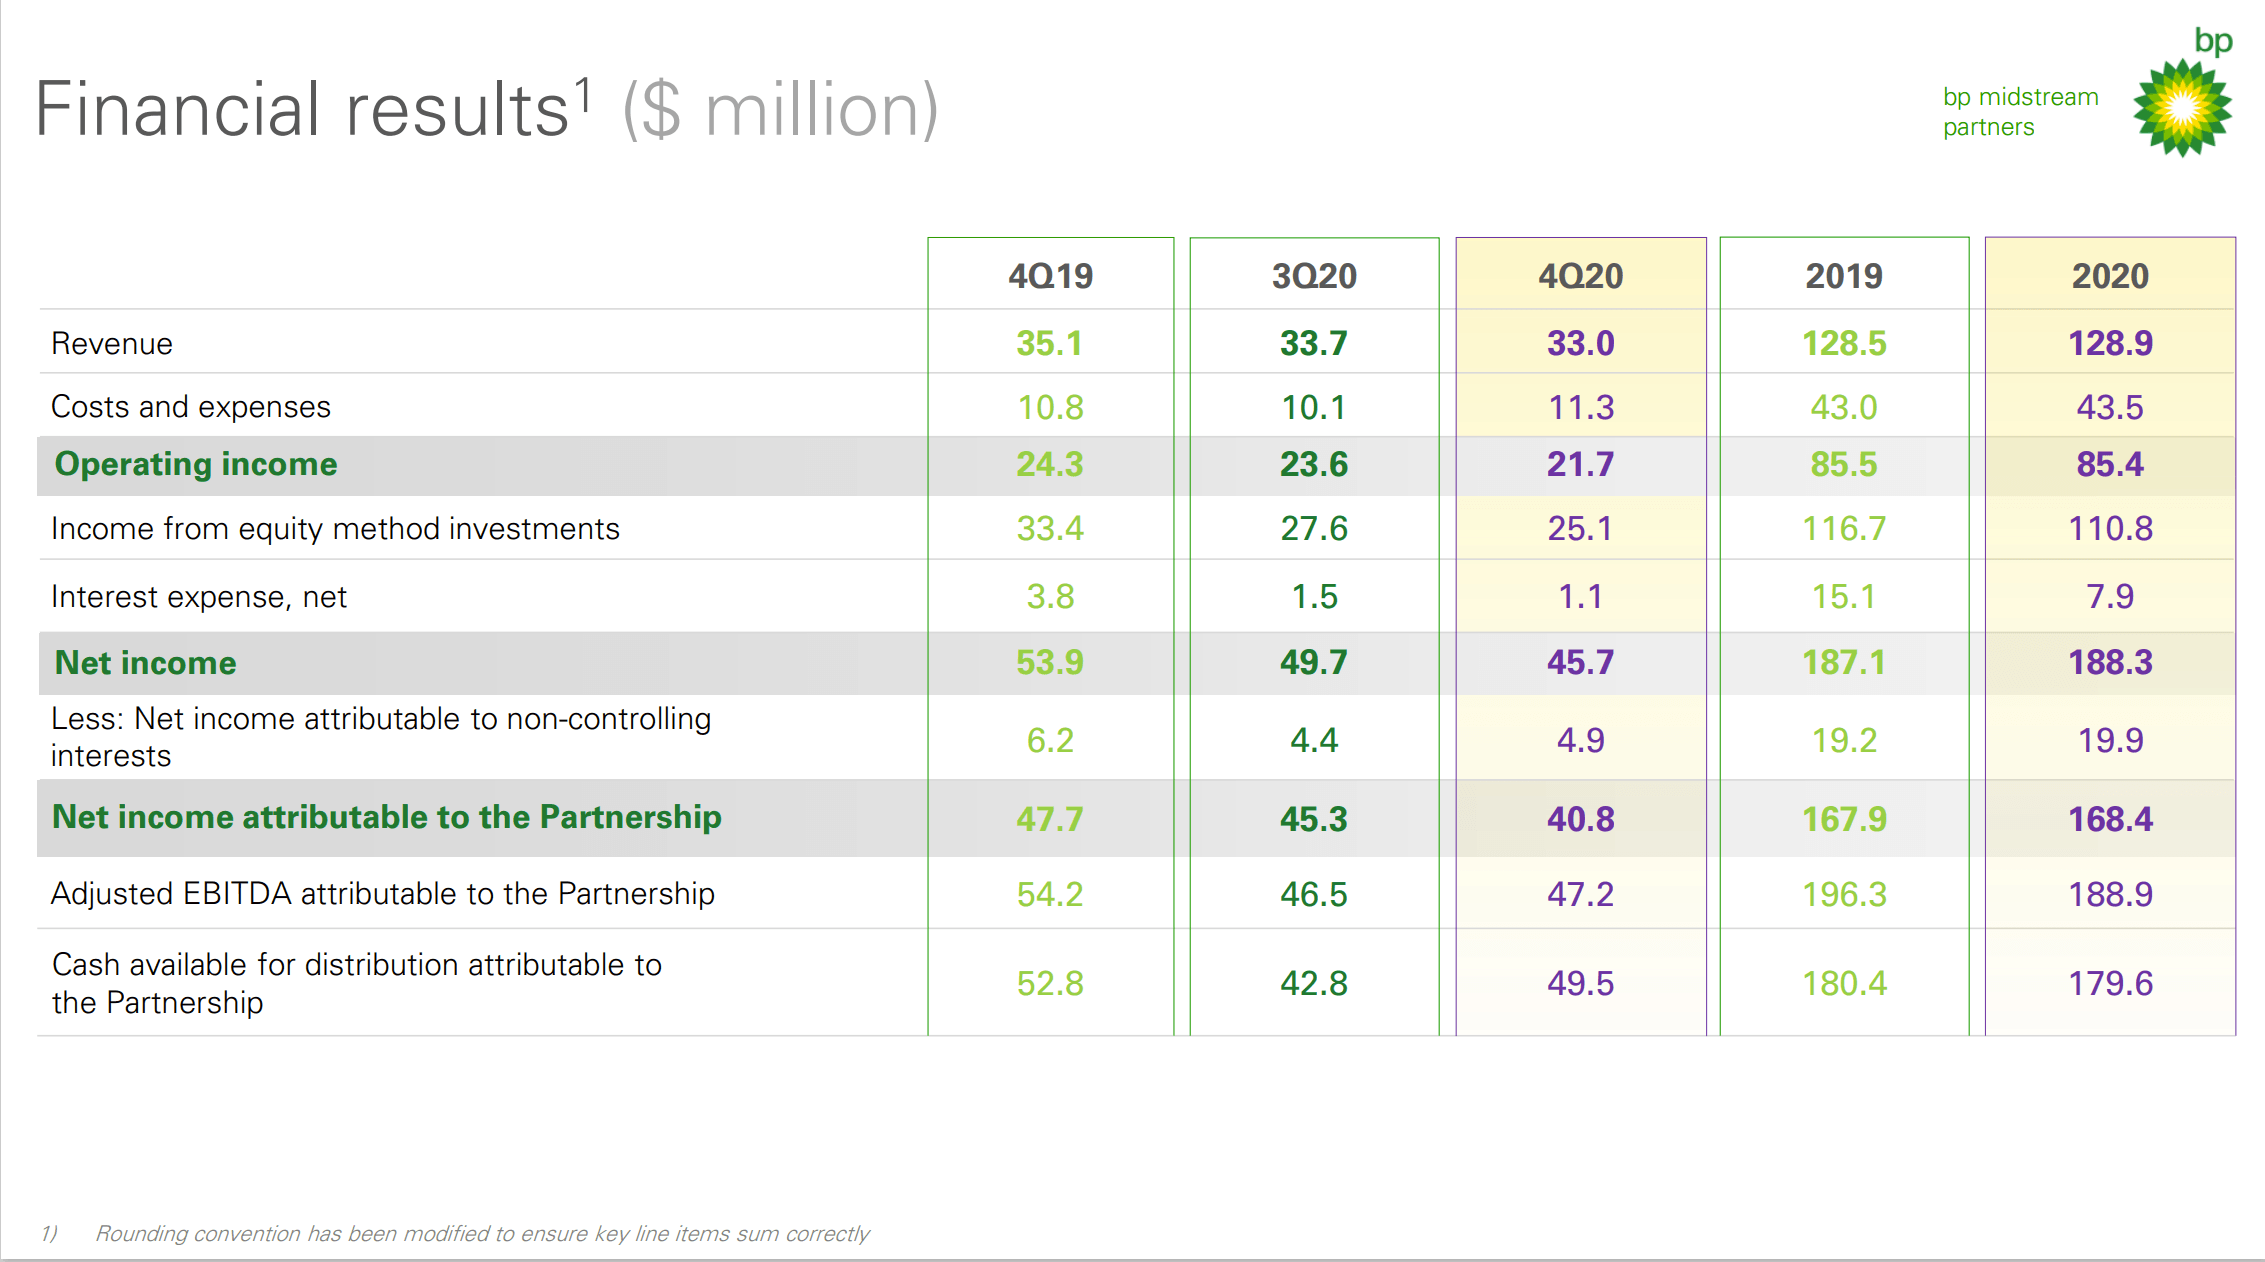The height and width of the screenshot is (1262, 2265).
Task: Click the 'Costs and expenses' row label
Action: pyautogui.click(x=191, y=407)
